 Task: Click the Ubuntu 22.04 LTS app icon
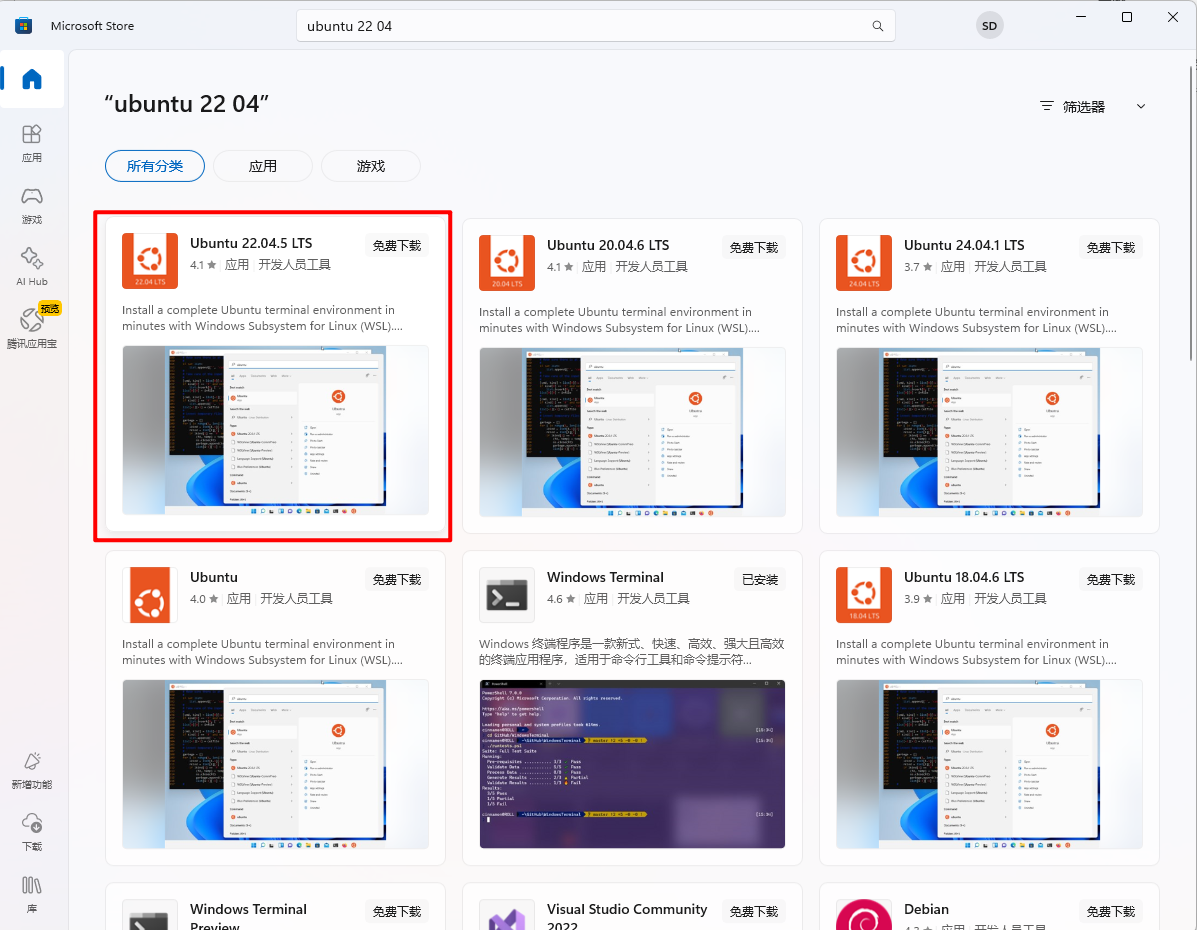coord(150,260)
